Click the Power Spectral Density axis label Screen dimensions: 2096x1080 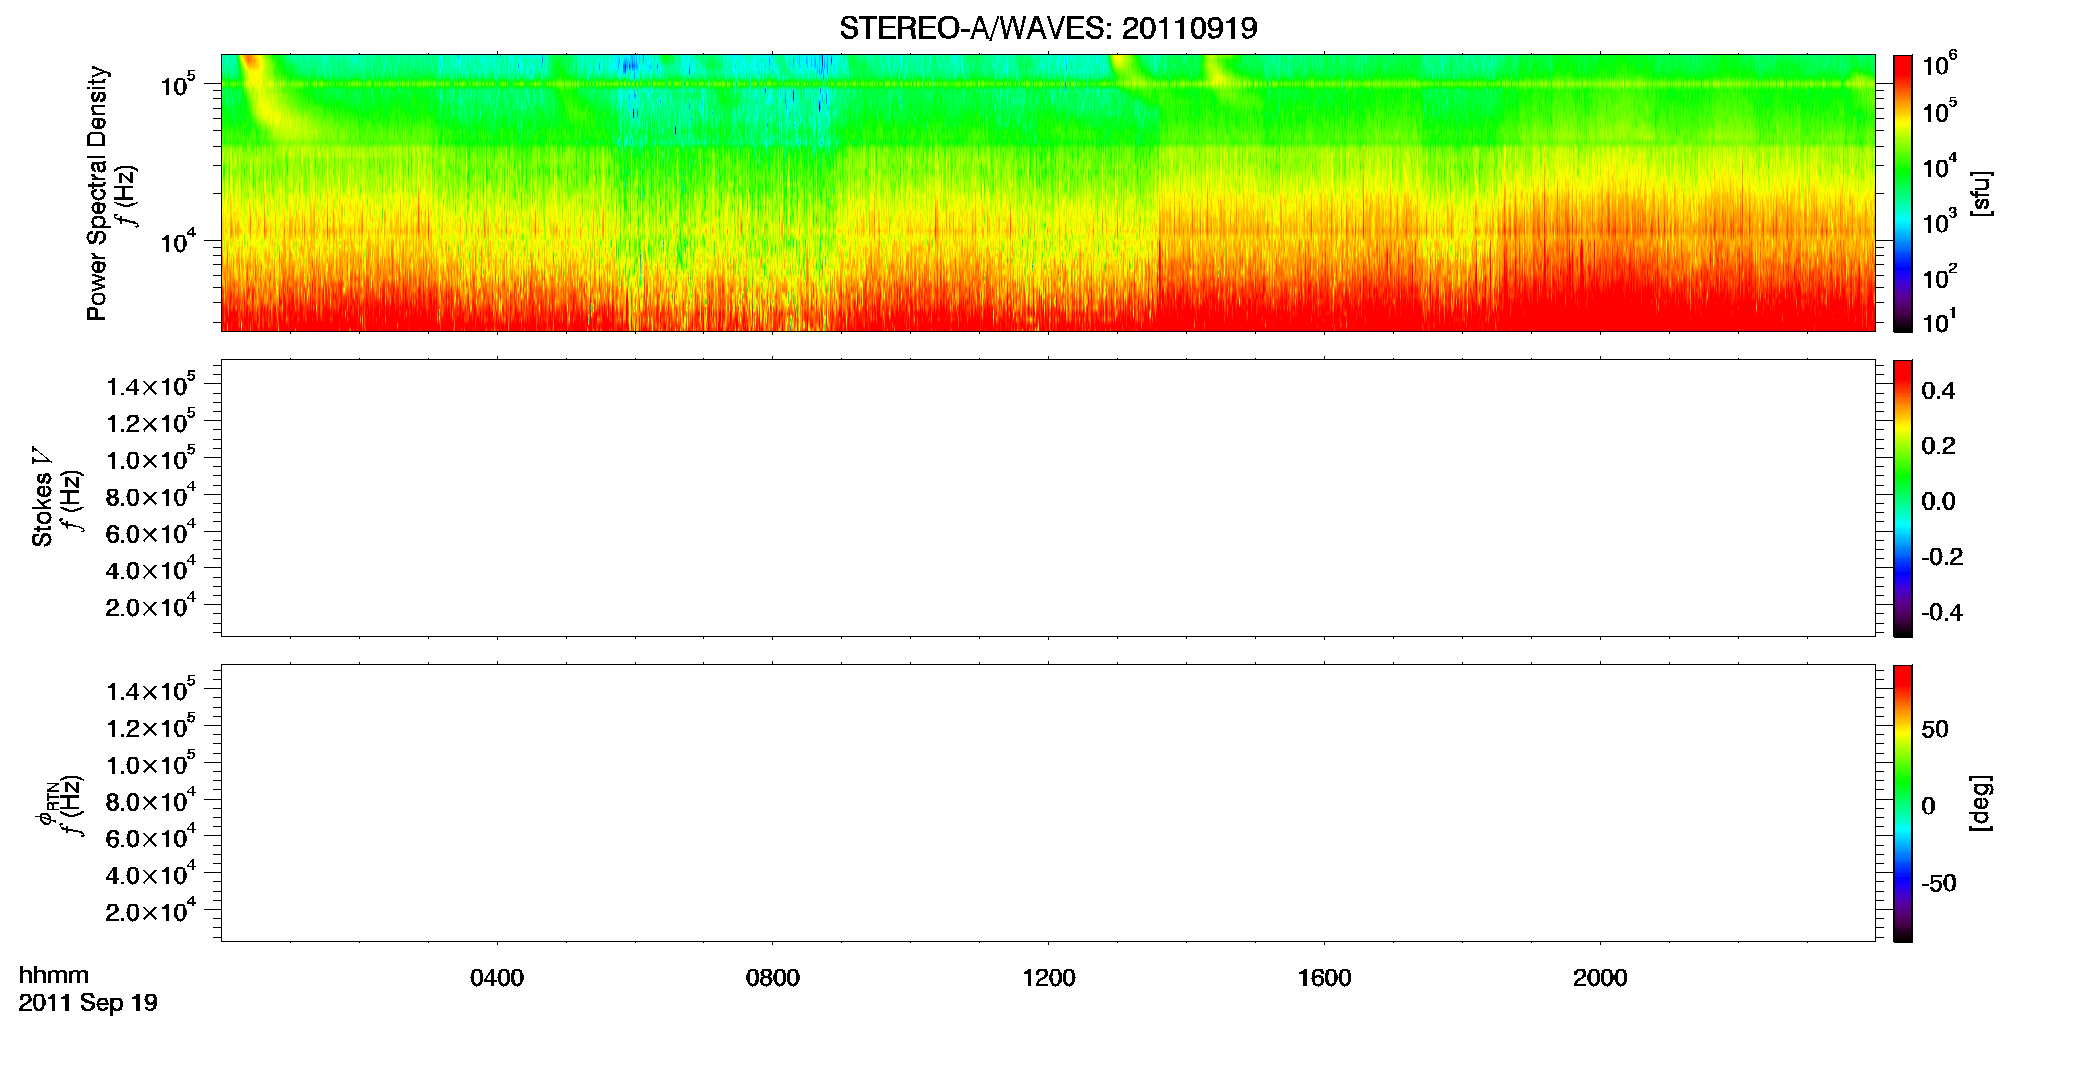tap(96, 193)
